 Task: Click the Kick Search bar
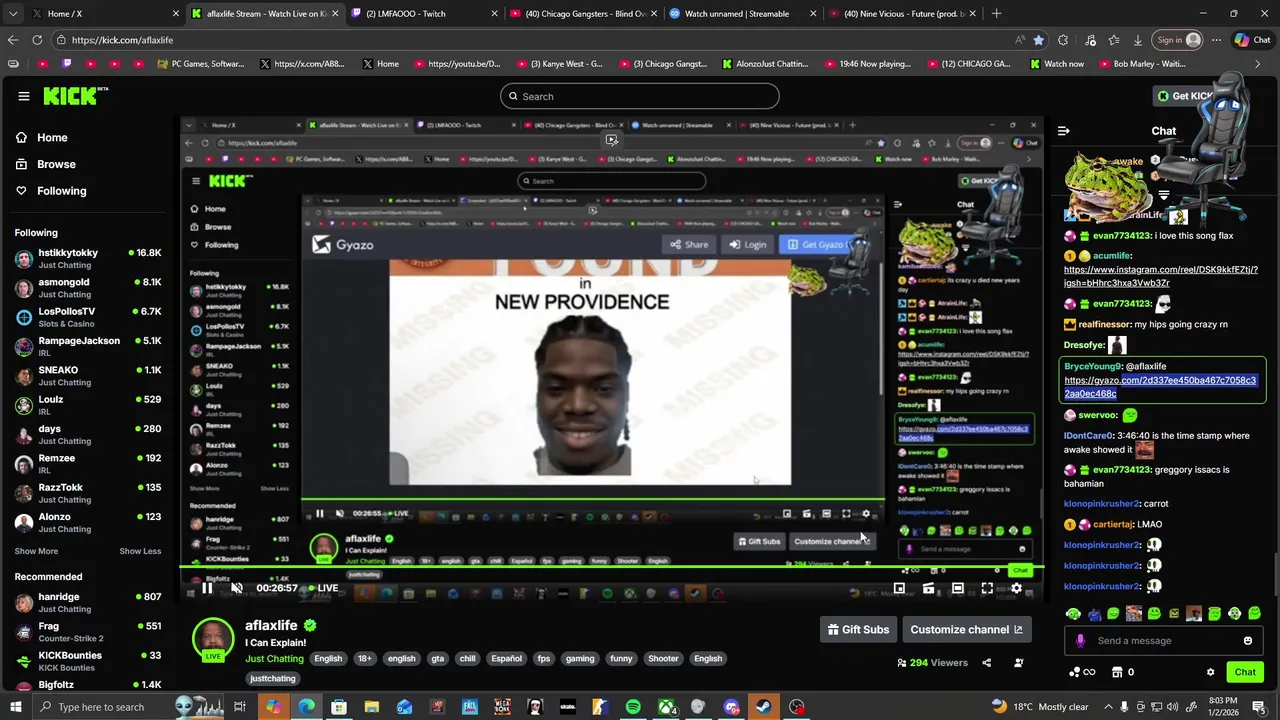coord(640,96)
